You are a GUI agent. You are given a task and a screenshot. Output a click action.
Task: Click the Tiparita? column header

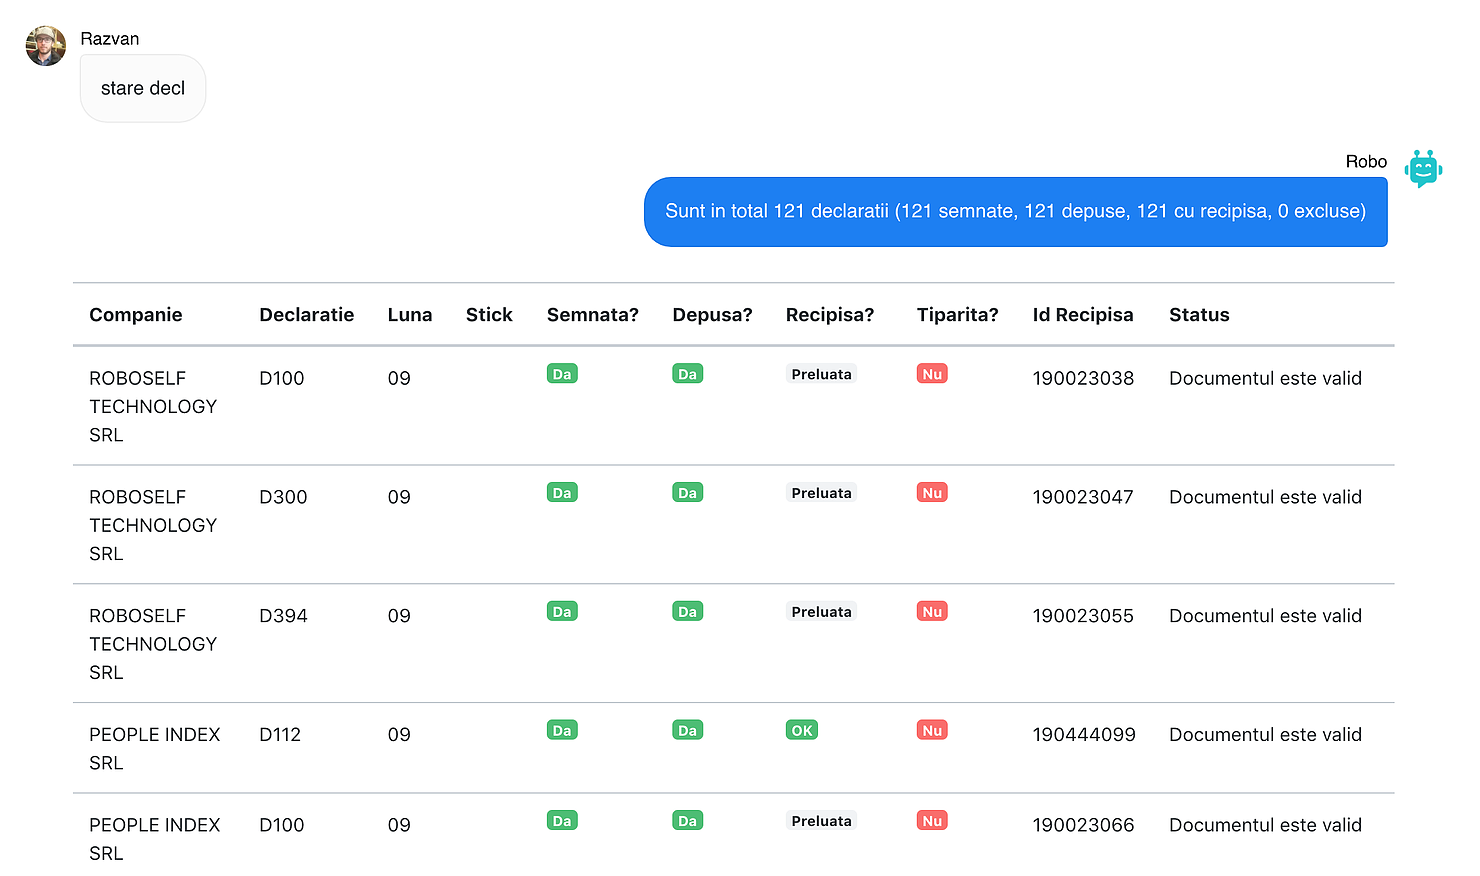[x=958, y=315]
